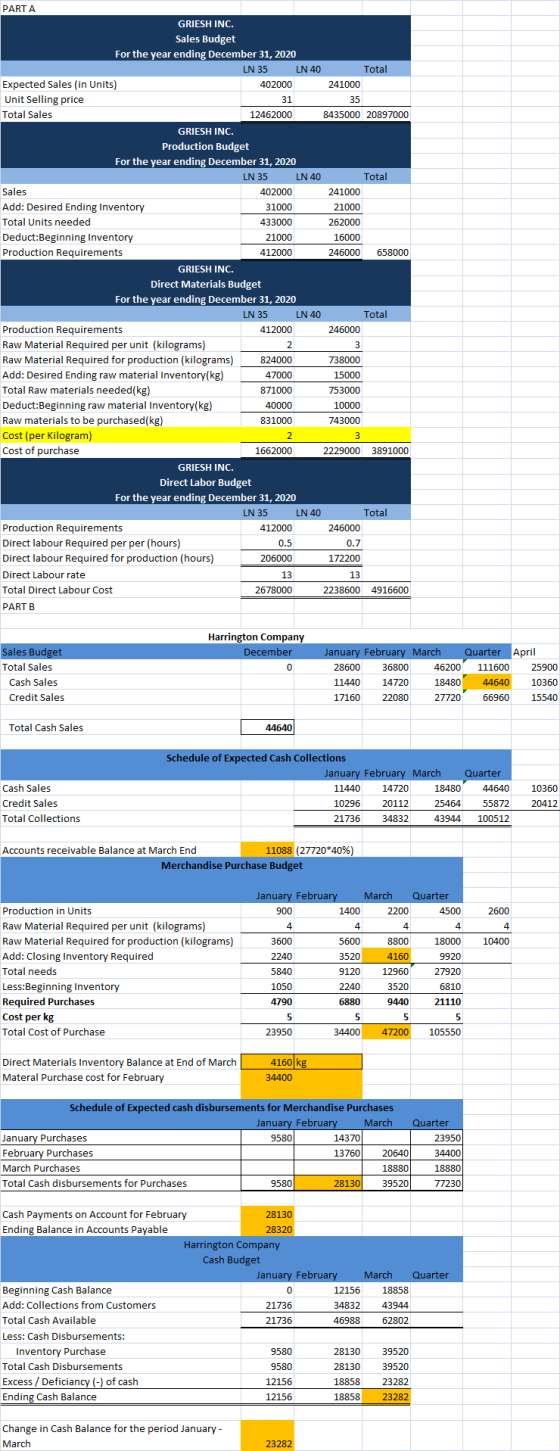Screen dimensions: 560x1451
Task: Select the 'Sales Budget' header cell
Action: coord(34,651)
